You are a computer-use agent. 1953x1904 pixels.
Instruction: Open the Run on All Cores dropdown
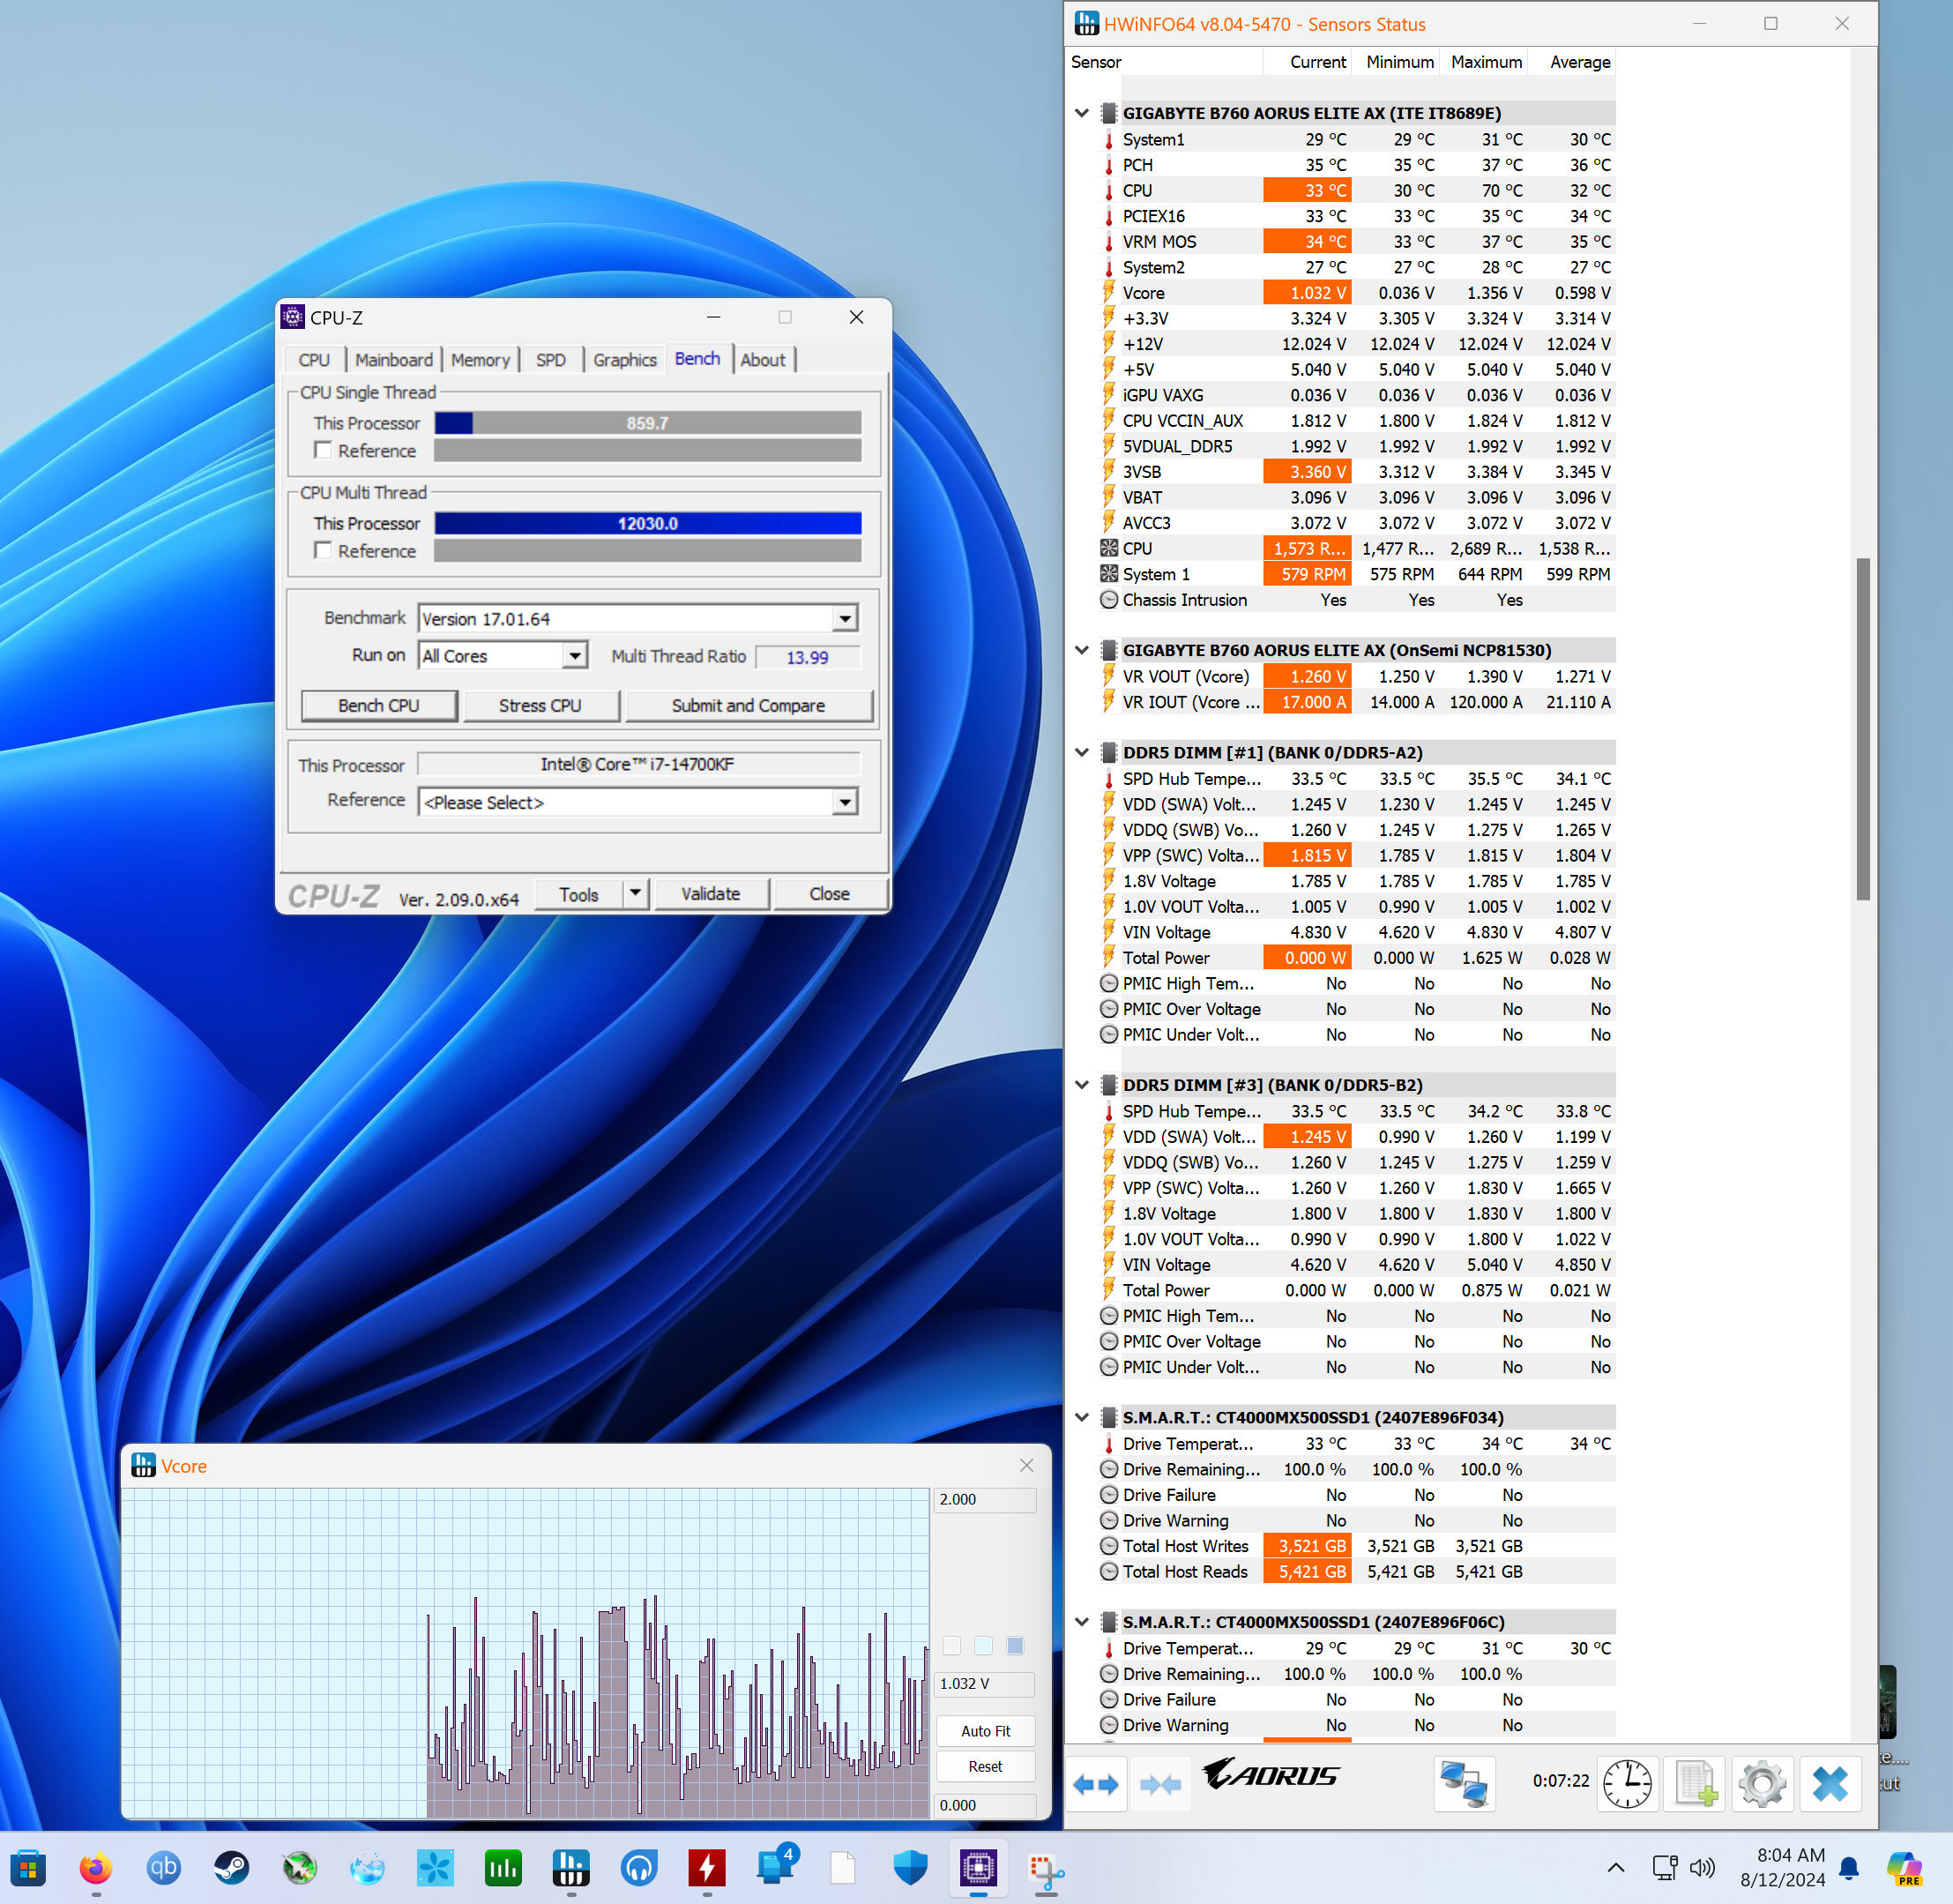574,656
